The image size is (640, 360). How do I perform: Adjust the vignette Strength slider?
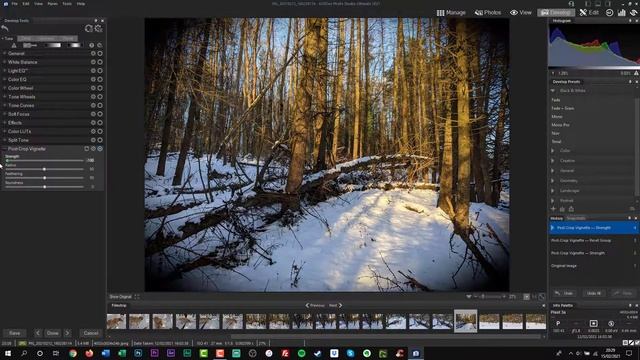44,160
